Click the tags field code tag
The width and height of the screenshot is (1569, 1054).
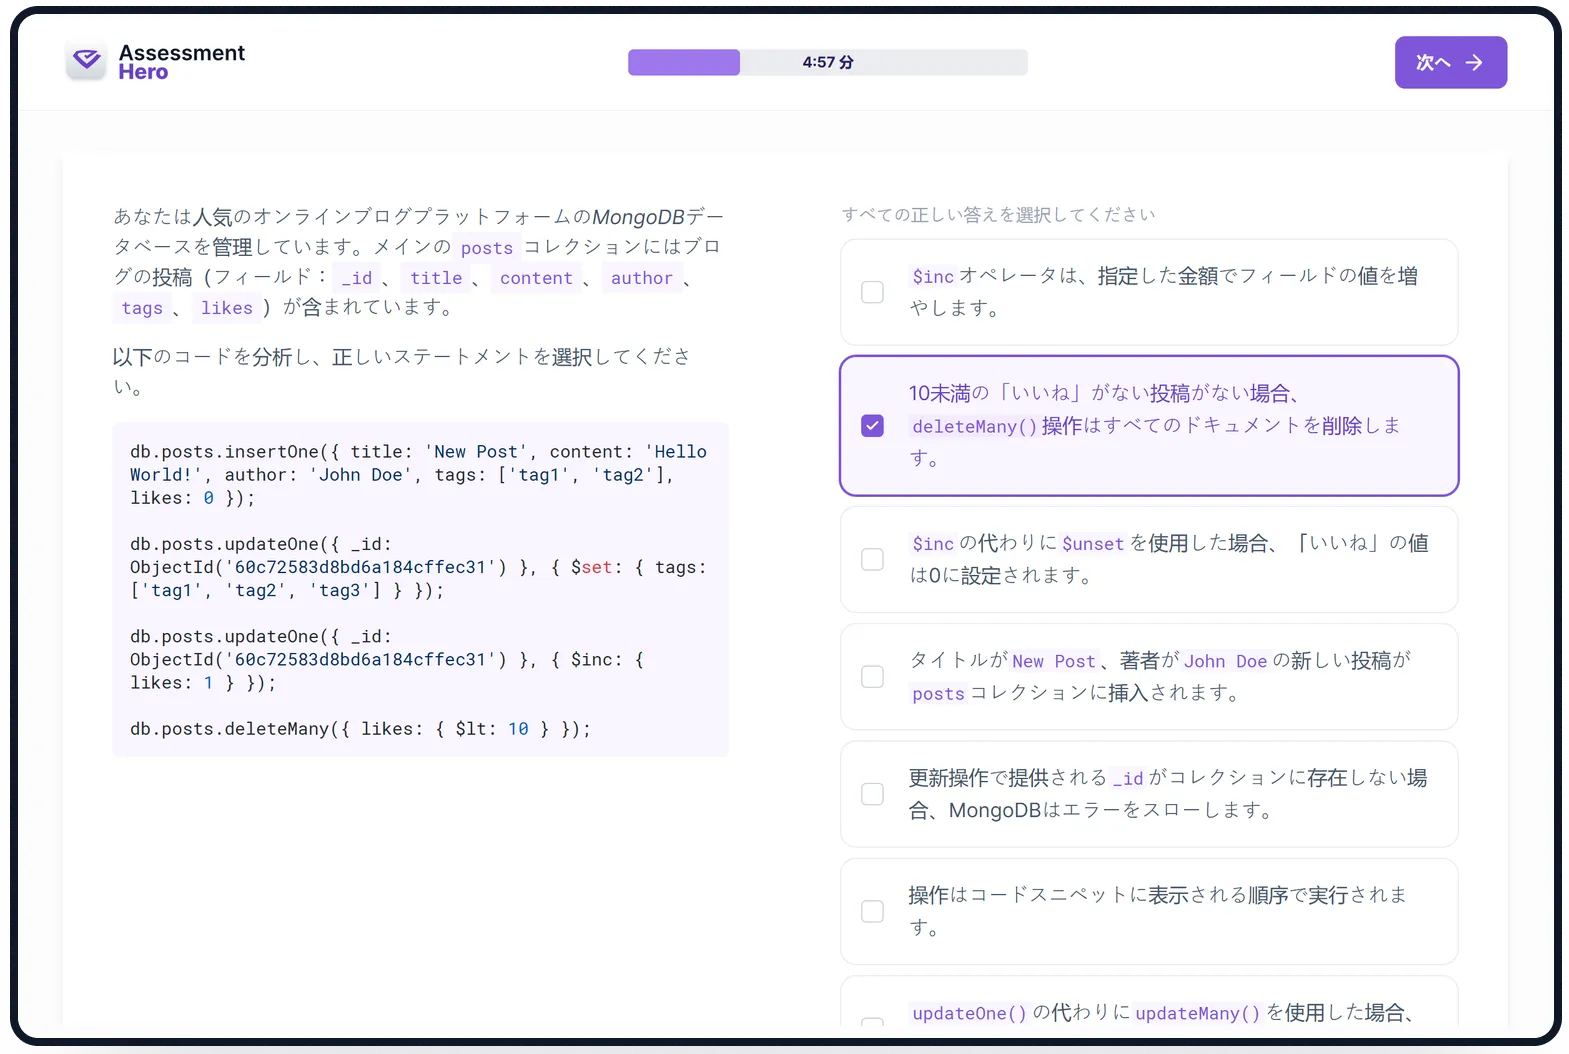click(141, 308)
